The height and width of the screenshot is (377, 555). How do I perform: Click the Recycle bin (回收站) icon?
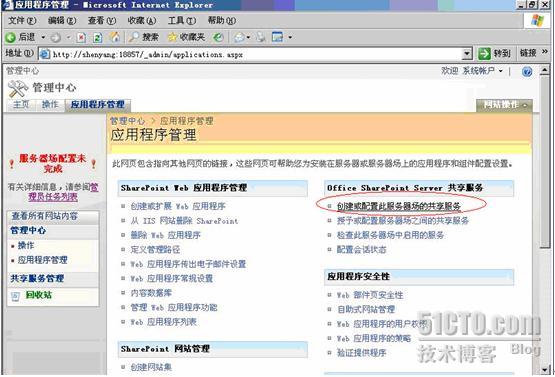tap(15, 296)
